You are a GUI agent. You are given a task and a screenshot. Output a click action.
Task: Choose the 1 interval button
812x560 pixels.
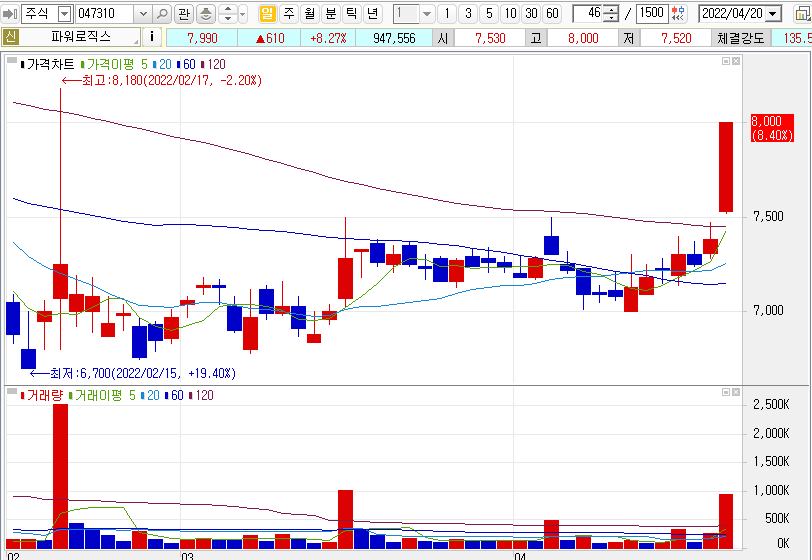[447, 13]
